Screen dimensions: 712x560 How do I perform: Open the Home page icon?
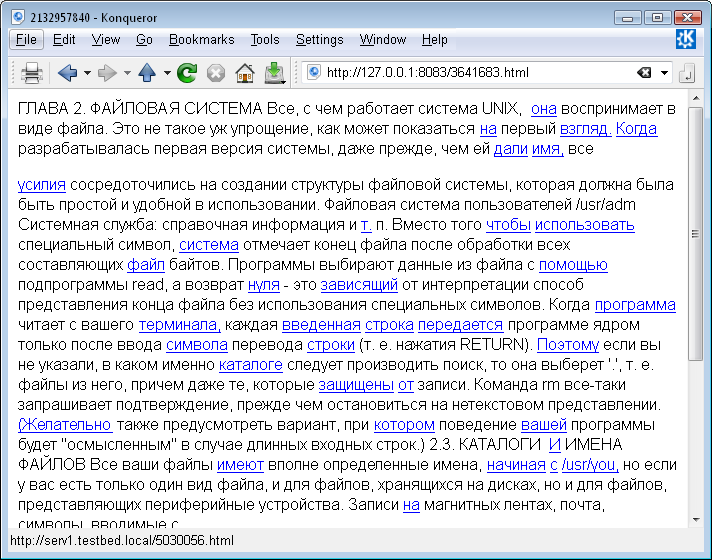245,73
